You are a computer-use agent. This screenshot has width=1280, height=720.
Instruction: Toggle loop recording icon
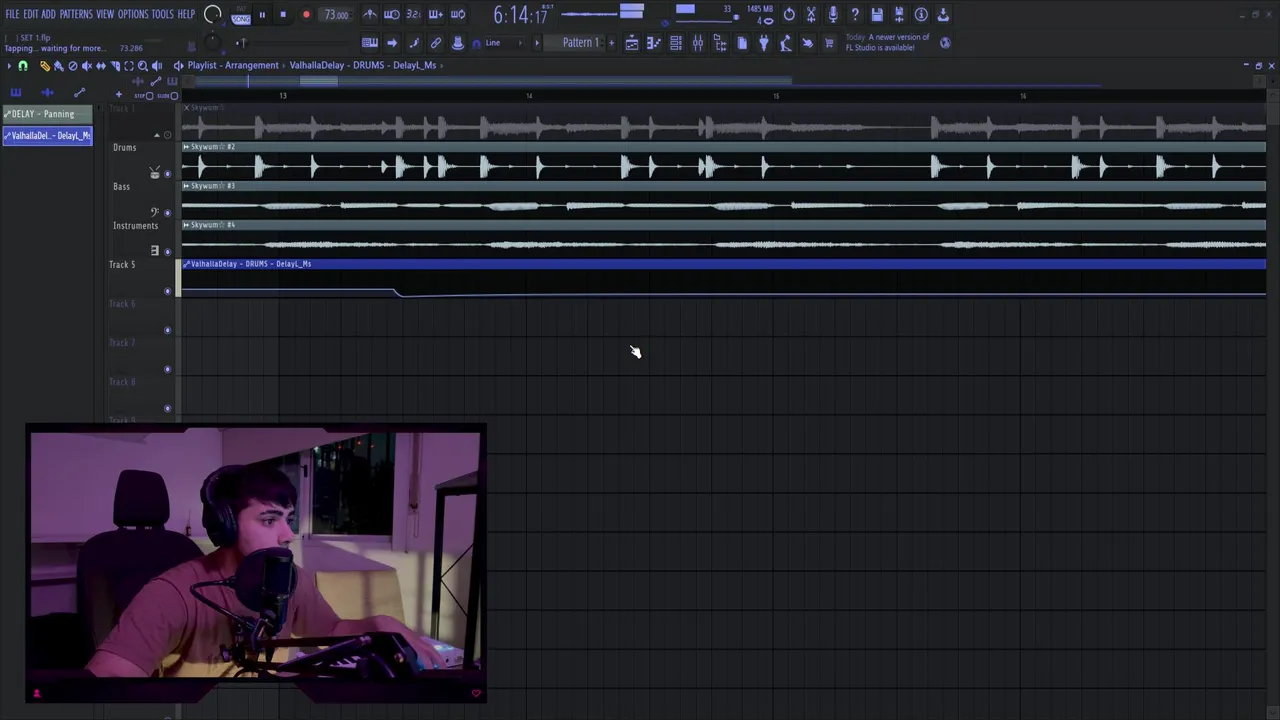tap(458, 15)
